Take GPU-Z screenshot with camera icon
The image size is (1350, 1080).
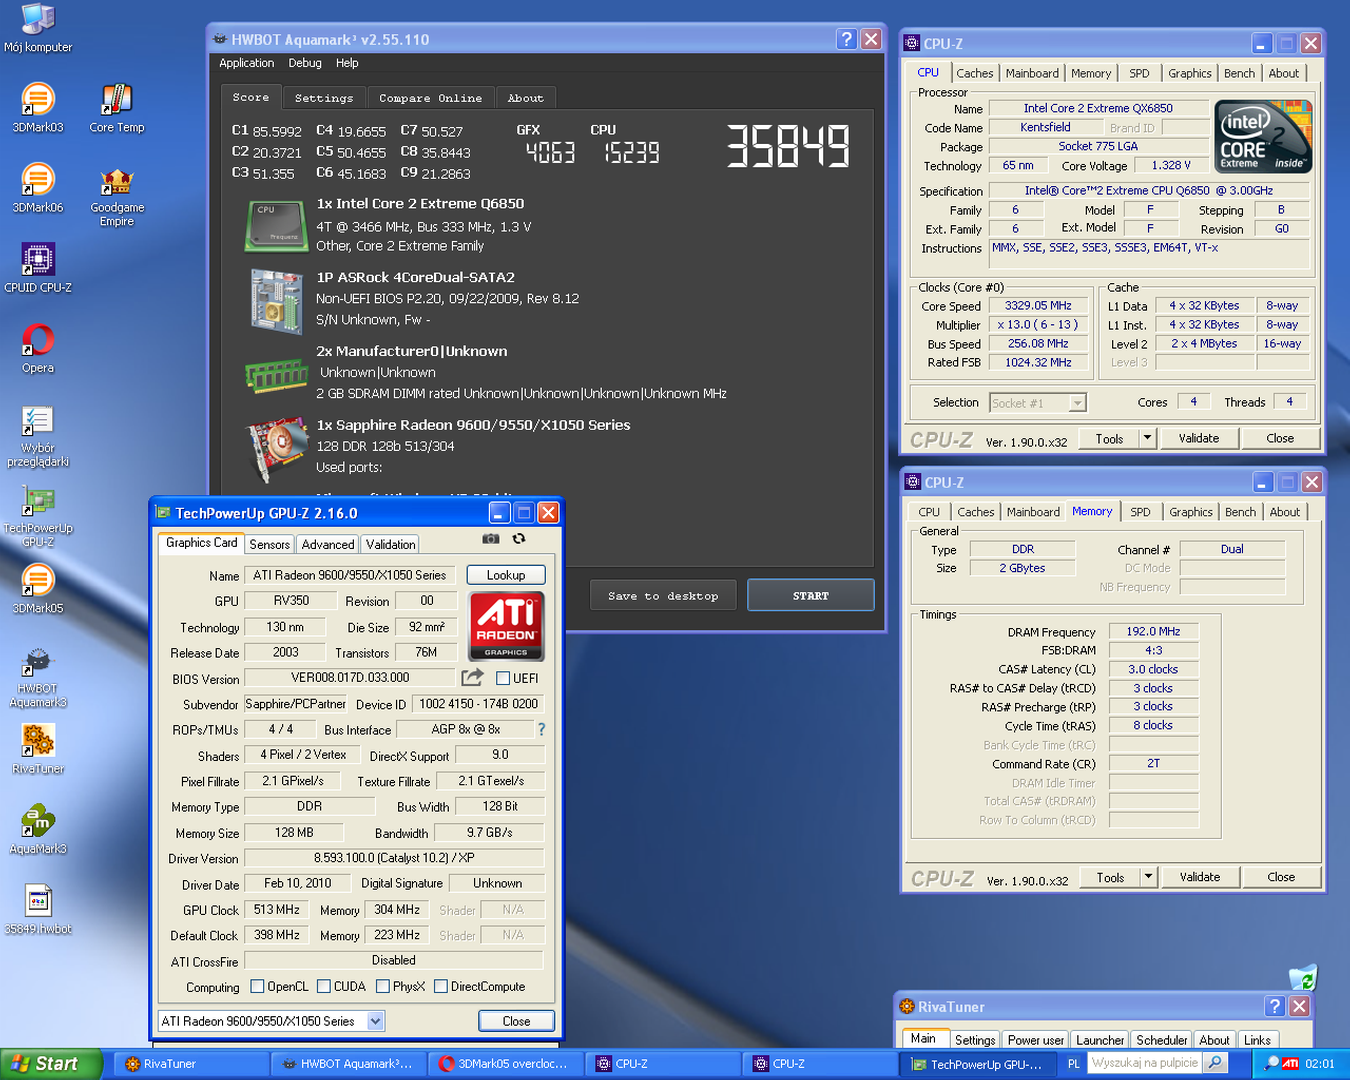point(491,538)
